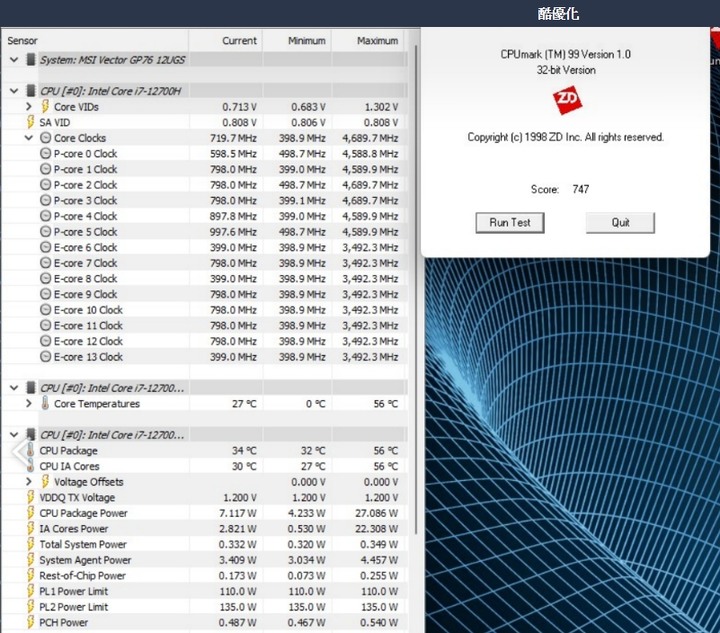720x633 pixels.
Task: Select the CPU IA Cores row label
Action: (69, 466)
